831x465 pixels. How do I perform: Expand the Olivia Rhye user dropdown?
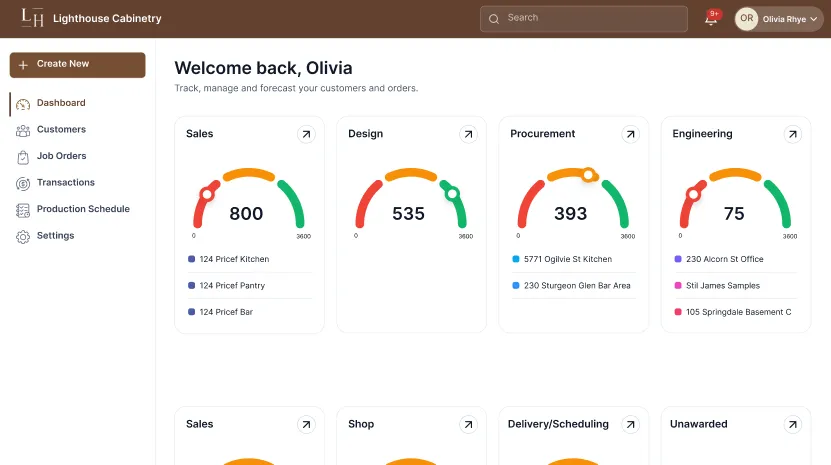tap(815, 19)
